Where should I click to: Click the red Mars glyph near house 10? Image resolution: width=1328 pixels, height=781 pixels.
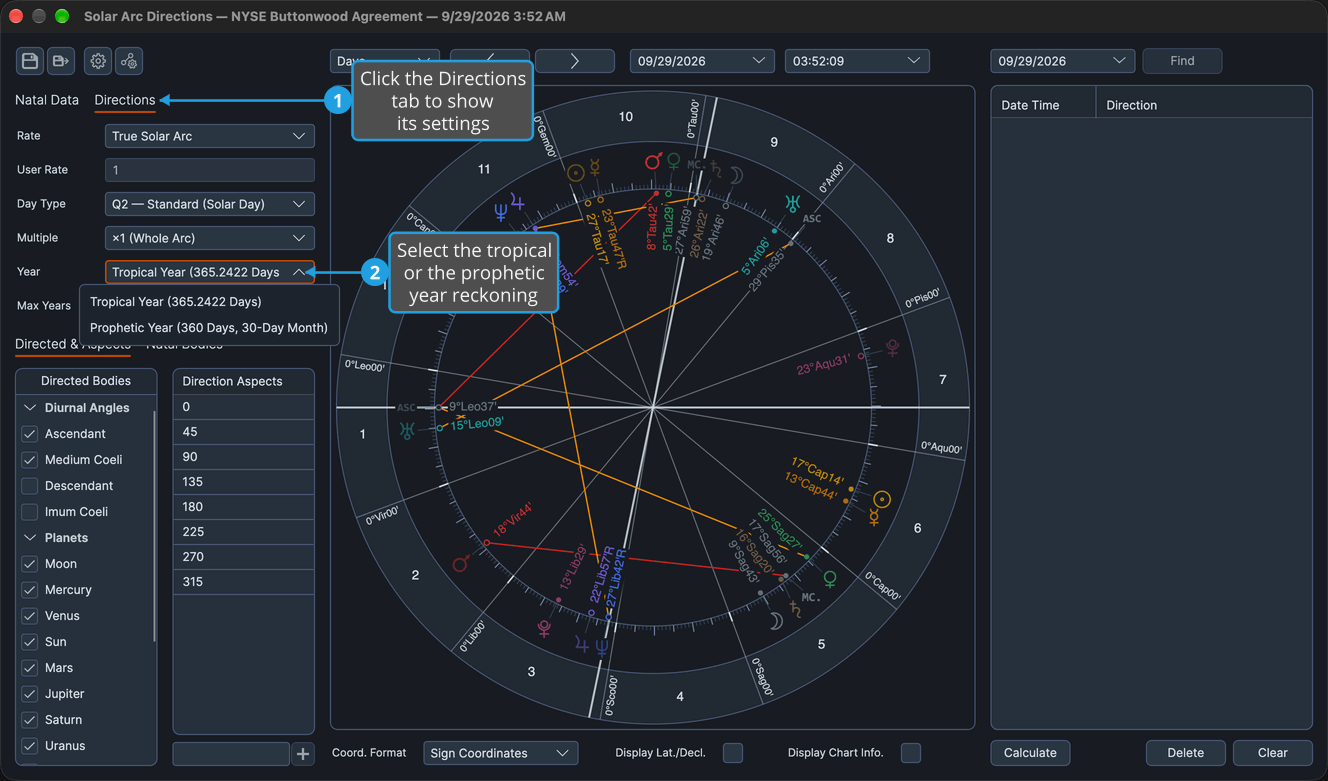653,161
